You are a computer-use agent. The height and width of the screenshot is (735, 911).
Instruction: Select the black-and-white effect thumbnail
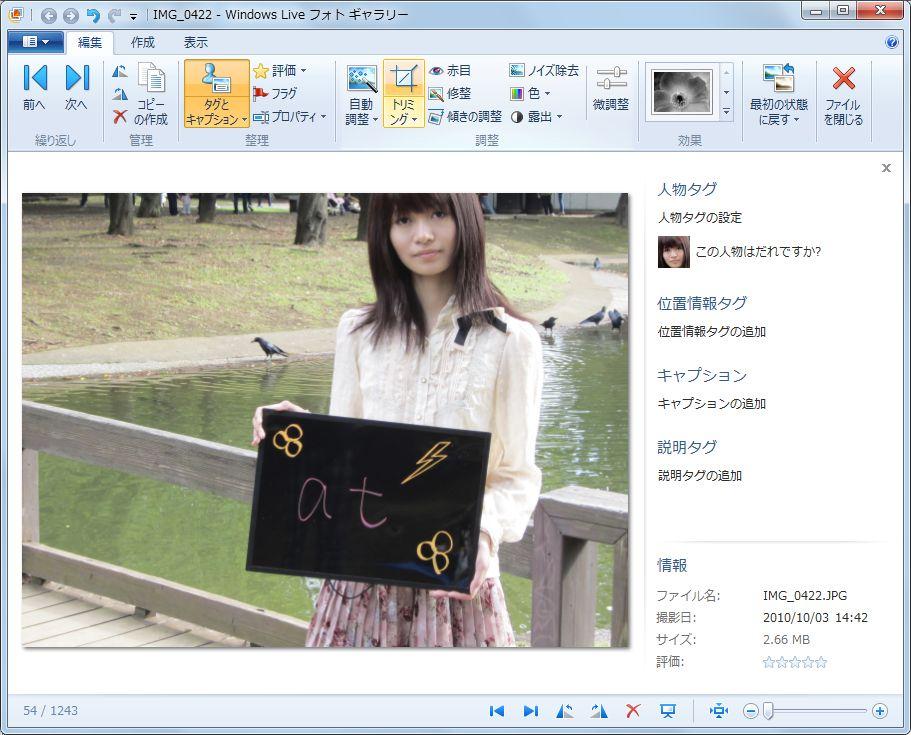[x=682, y=92]
